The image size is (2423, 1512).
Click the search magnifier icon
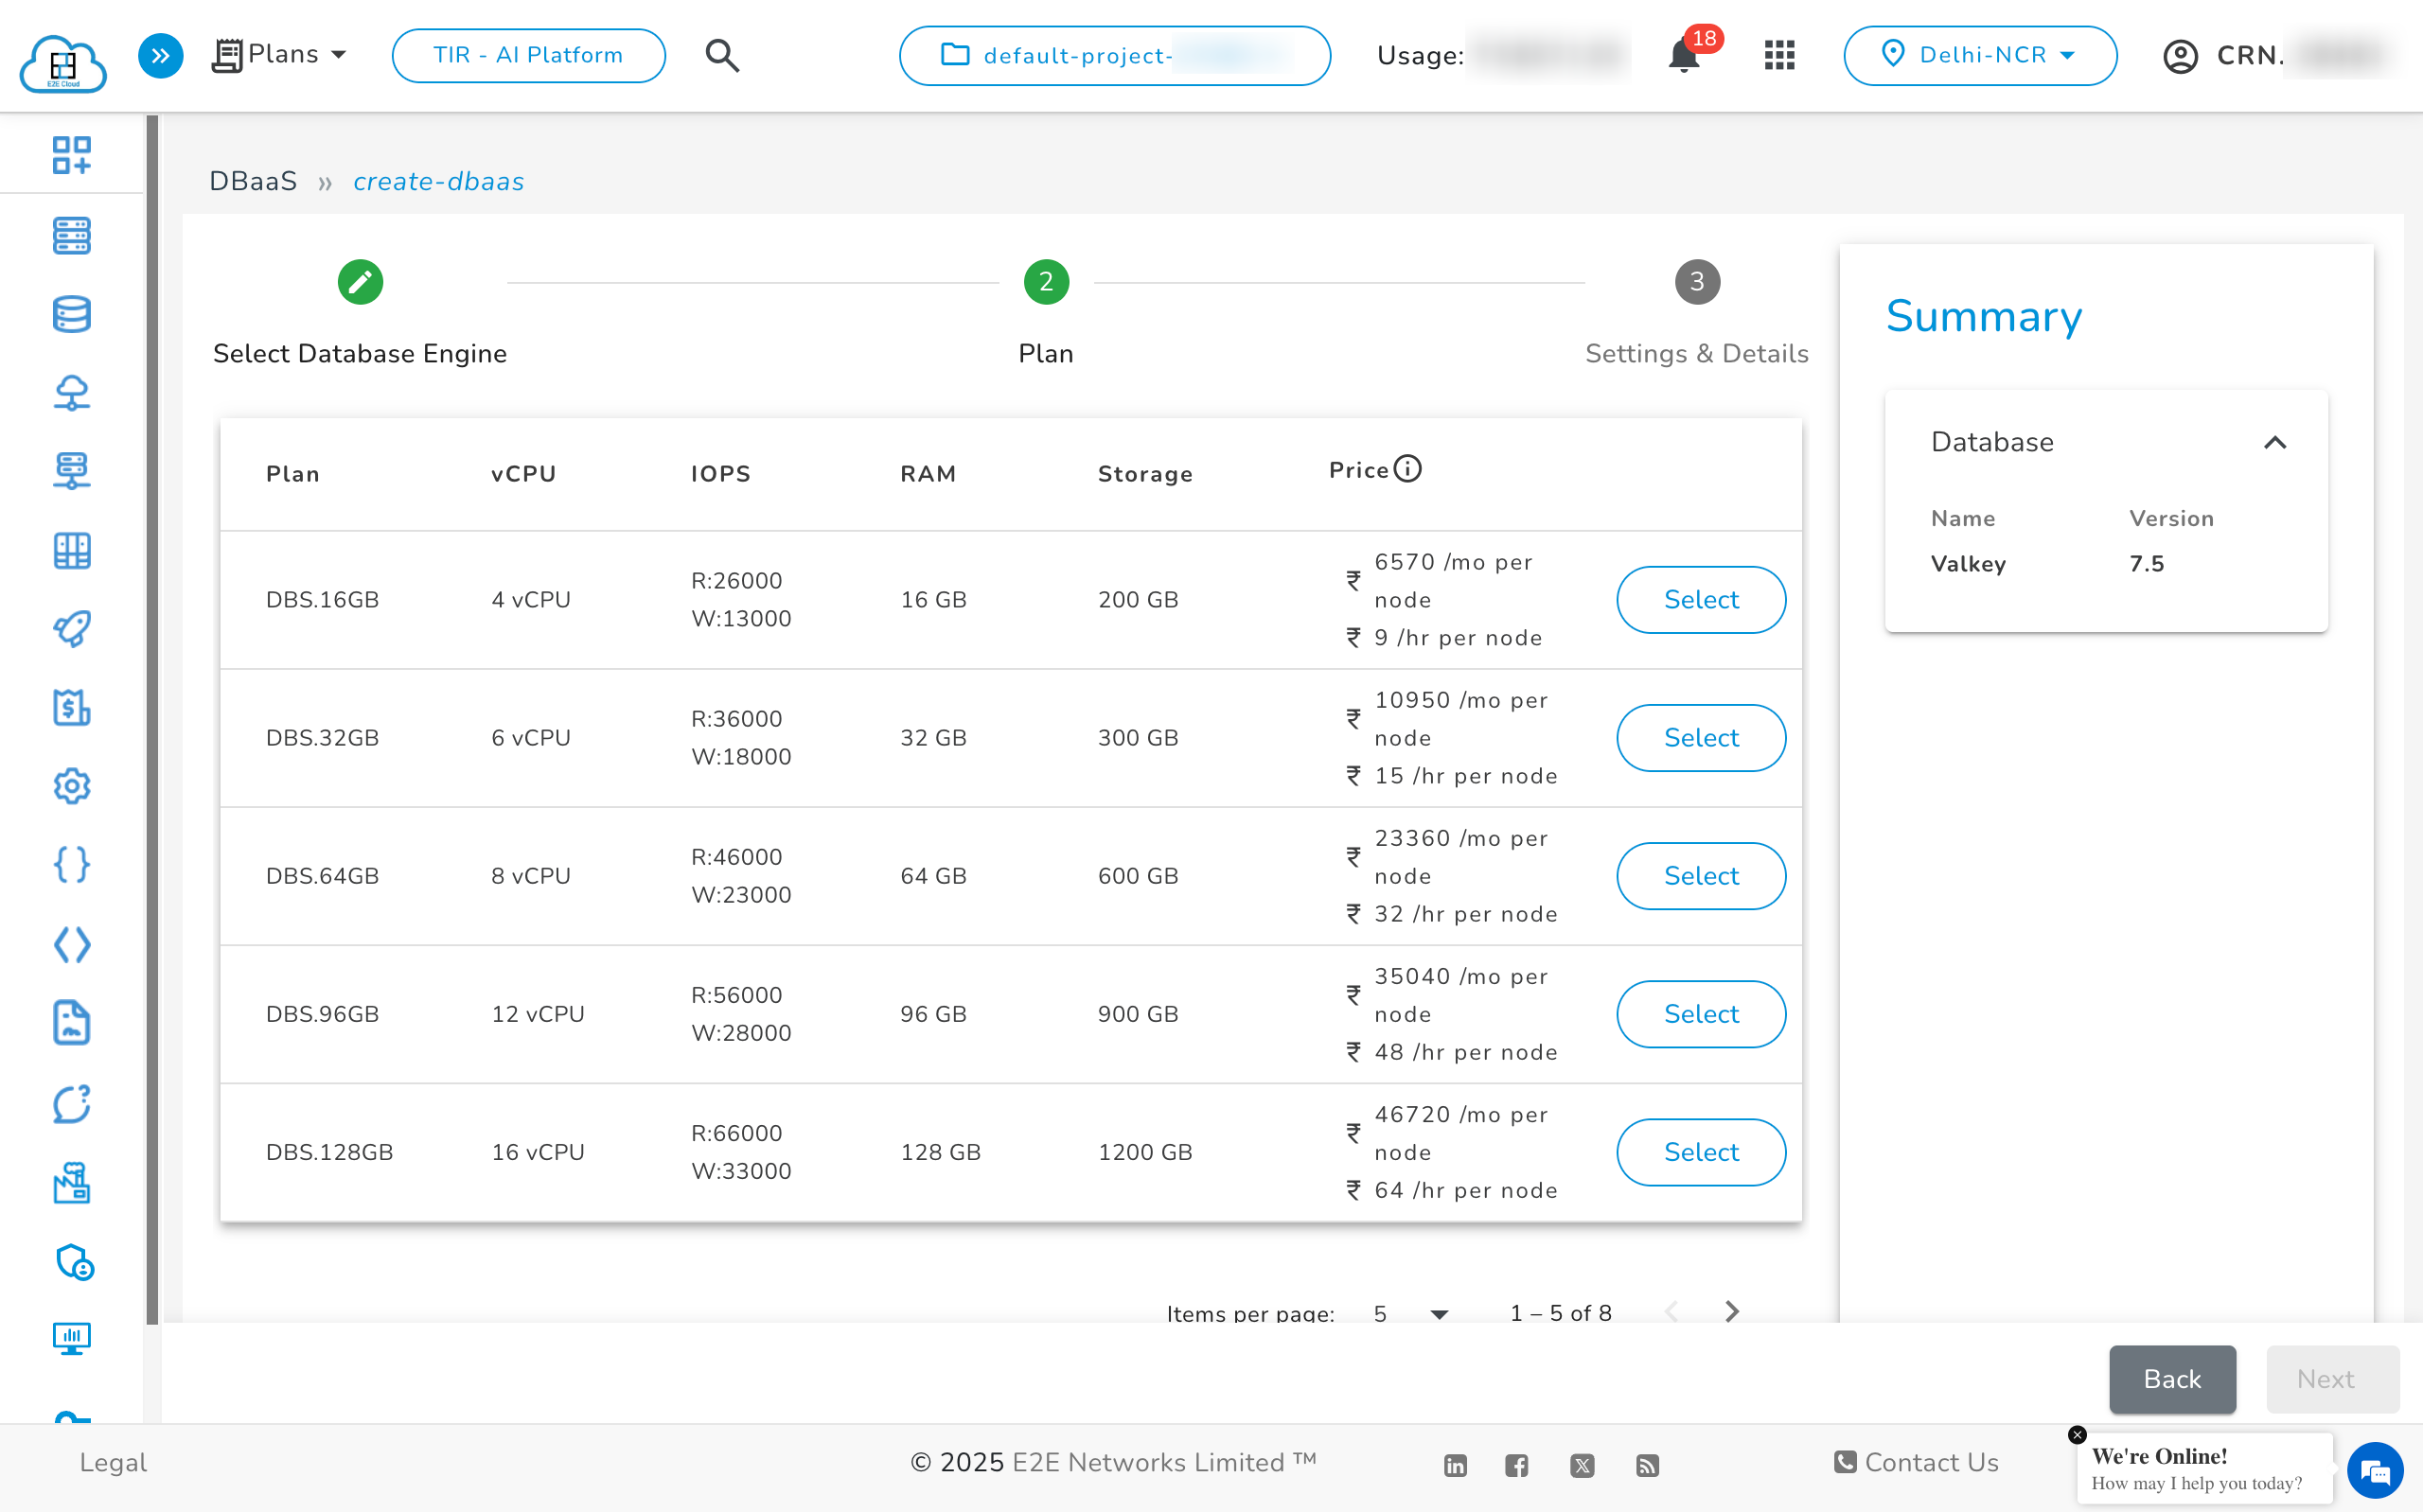(x=722, y=55)
